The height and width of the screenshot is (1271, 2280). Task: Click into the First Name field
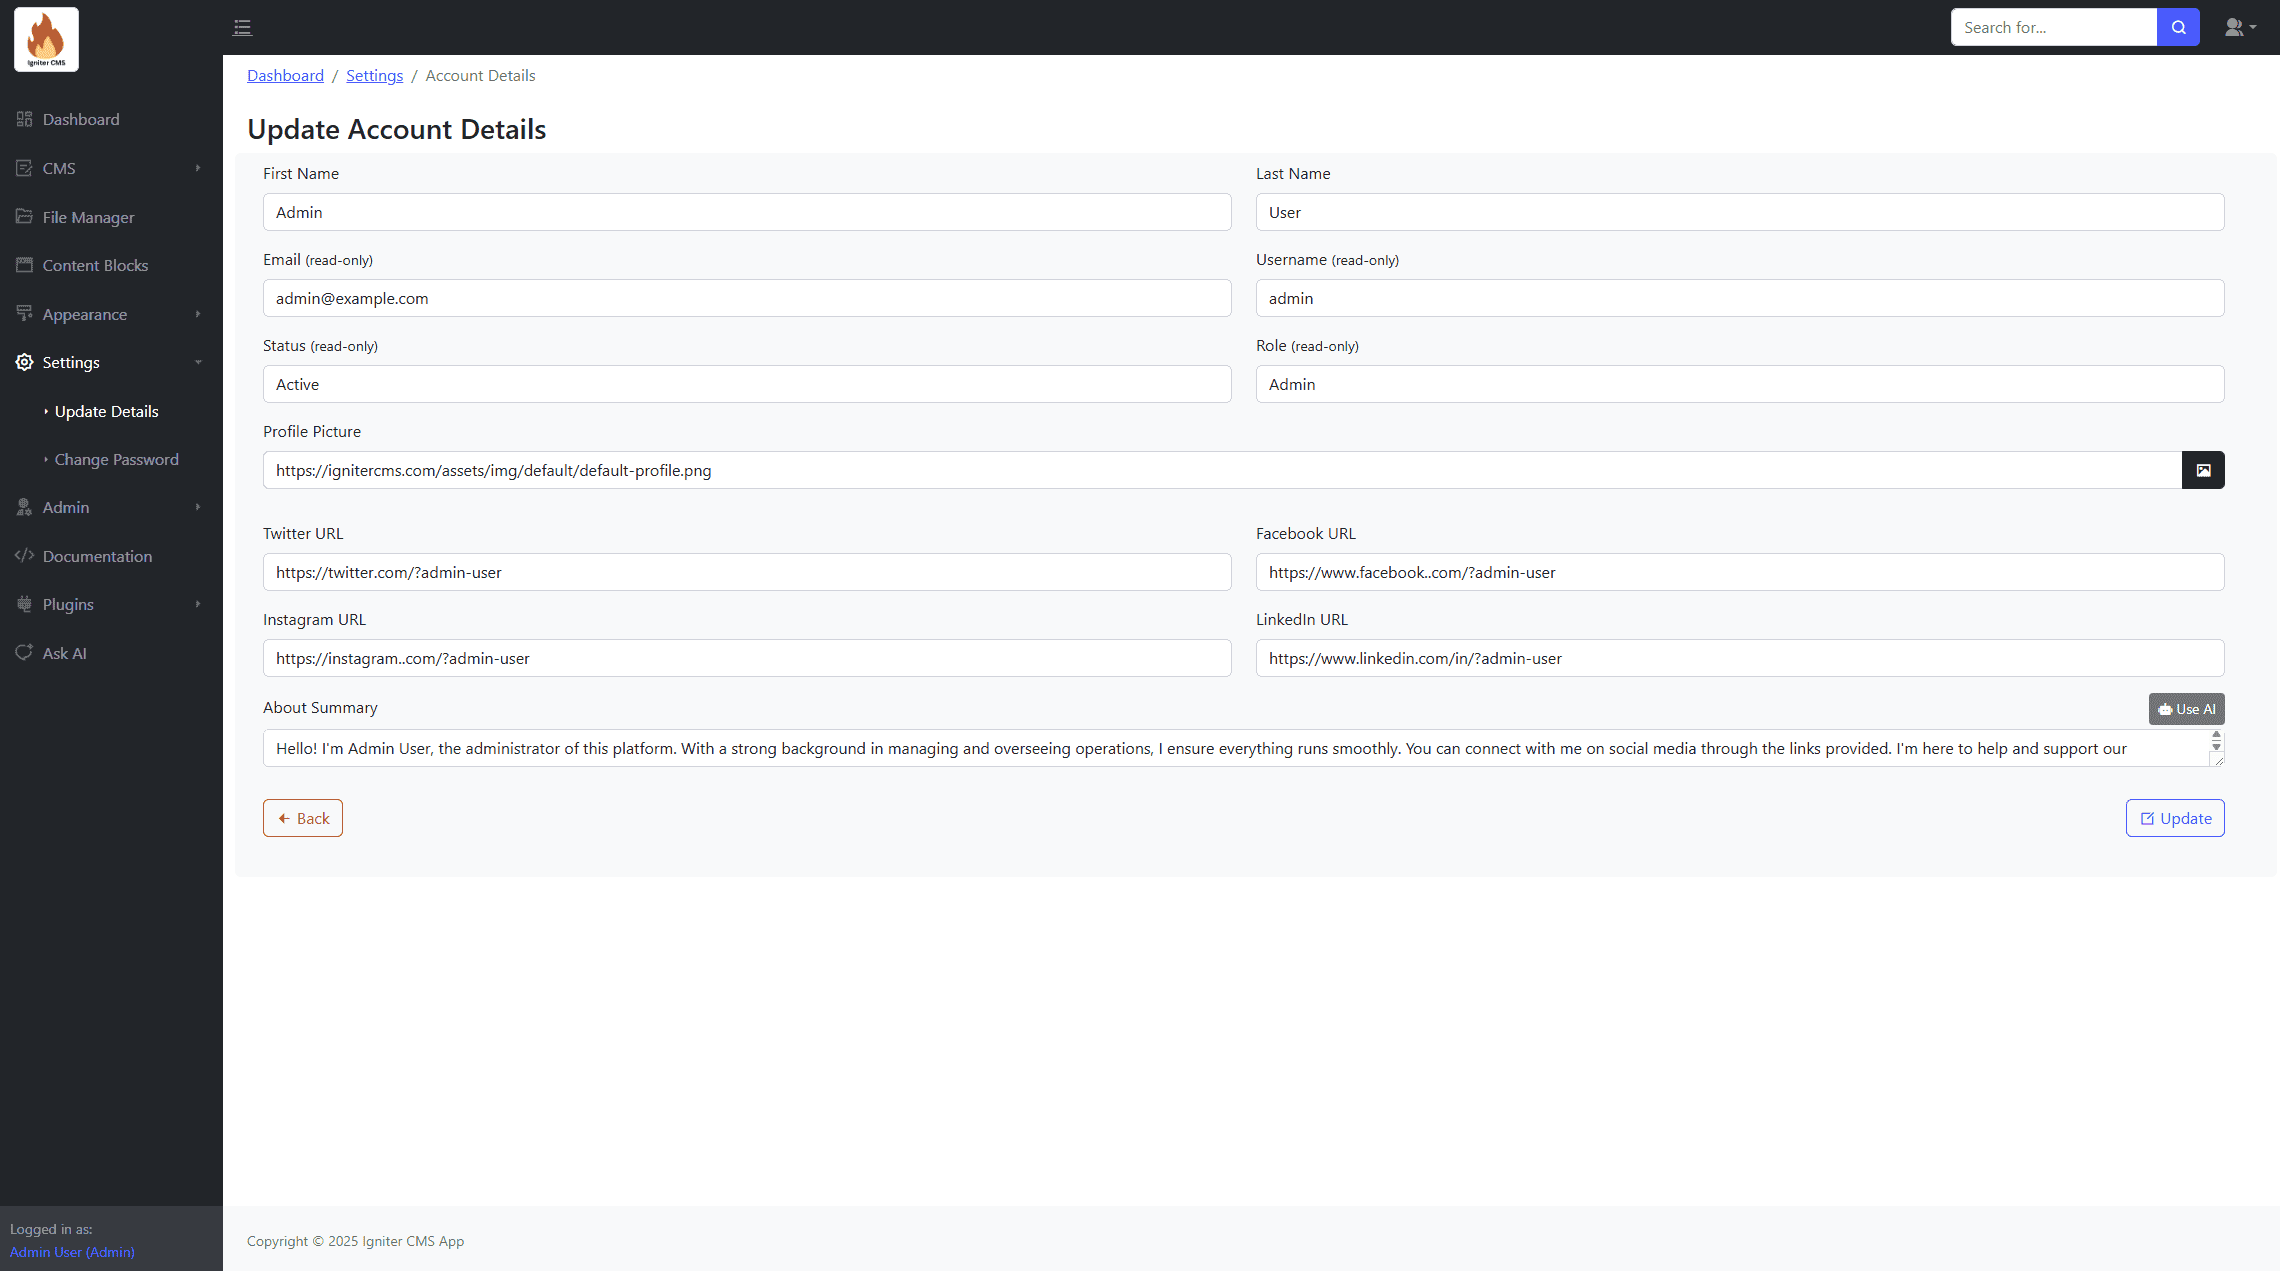coord(746,212)
